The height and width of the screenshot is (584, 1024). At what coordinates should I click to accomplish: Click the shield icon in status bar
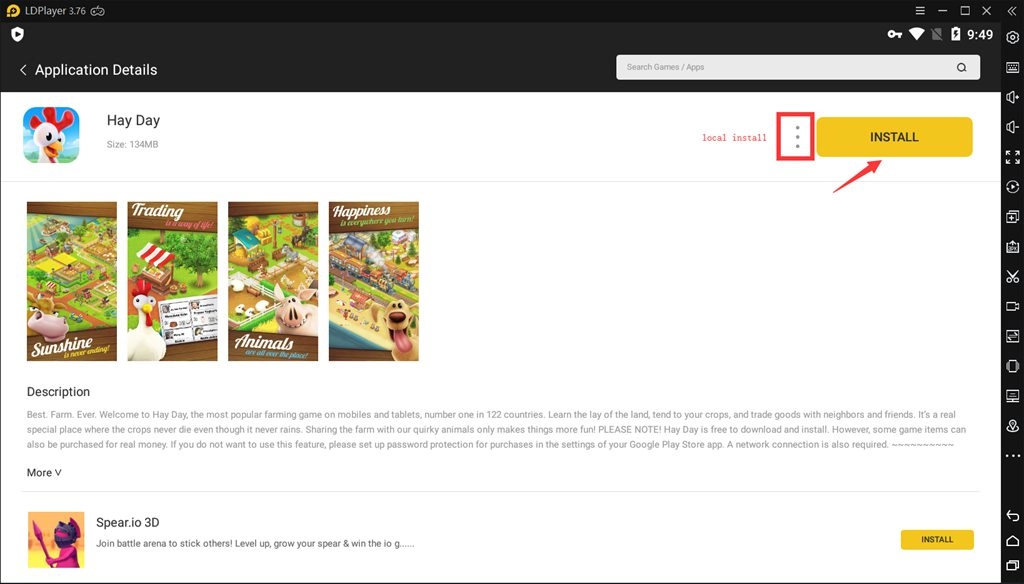pos(18,35)
